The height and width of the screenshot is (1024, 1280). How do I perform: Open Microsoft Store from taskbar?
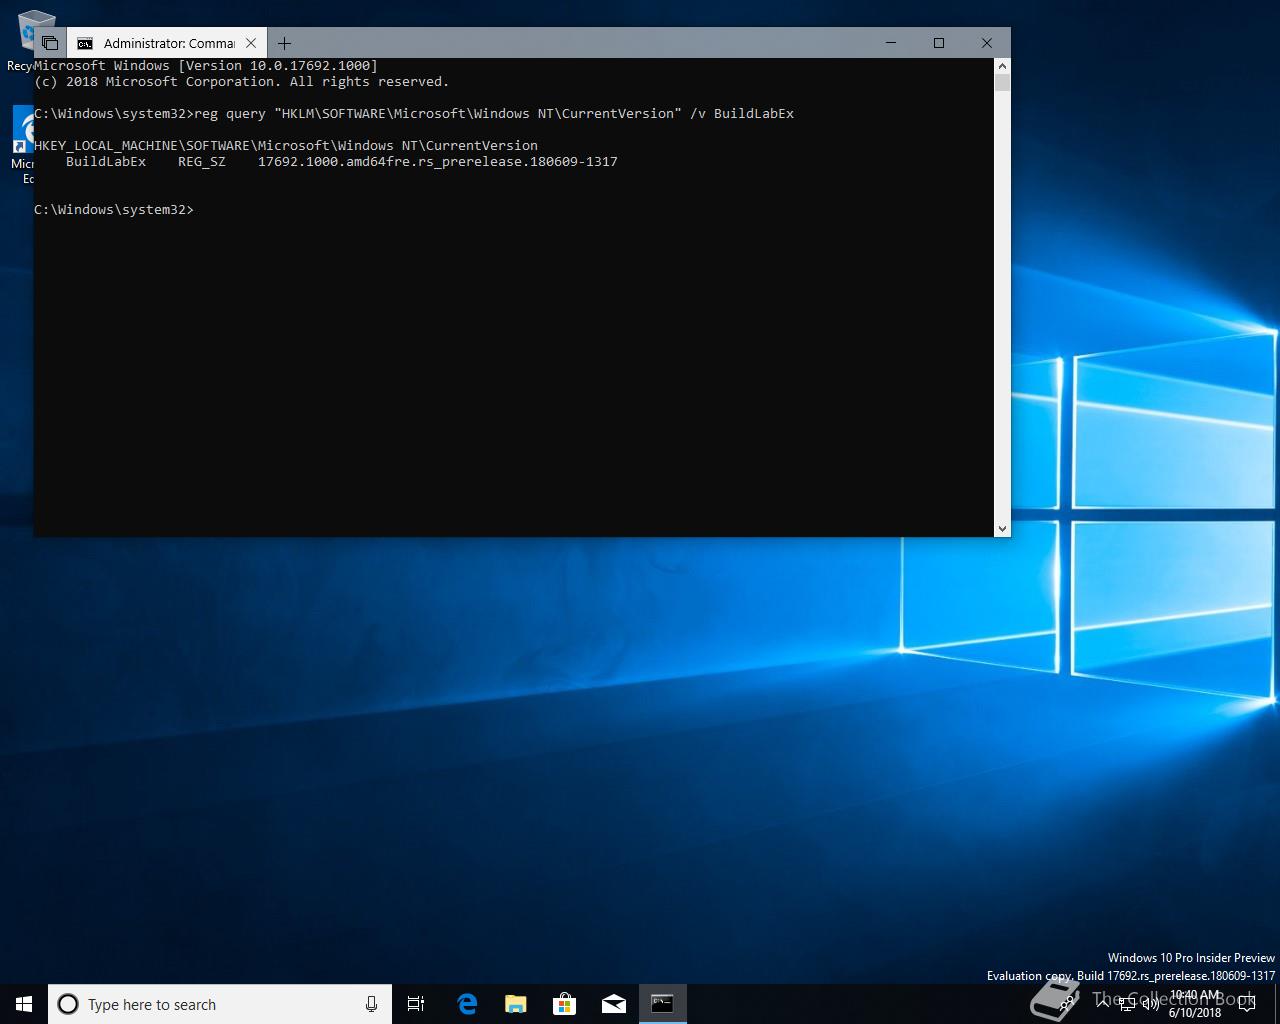pyautogui.click(x=564, y=1004)
